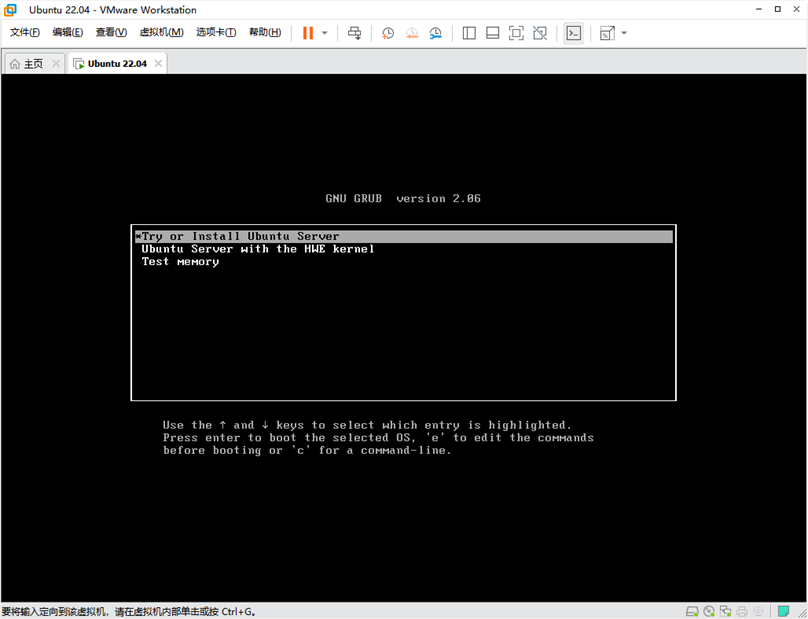Toggle the thumbnail bar at bottom
808x619 pixels.
pyautogui.click(x=493, y=33)
